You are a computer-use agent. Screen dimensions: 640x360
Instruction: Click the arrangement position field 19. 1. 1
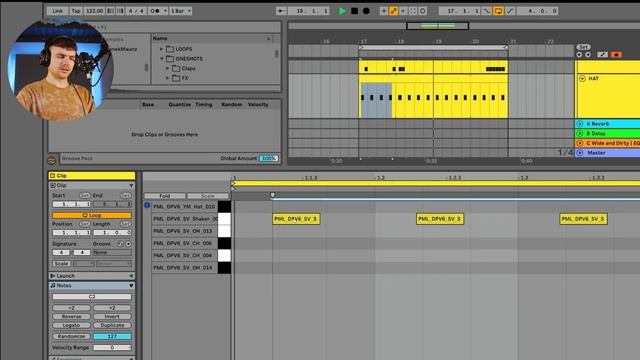[x=309, y=11]
